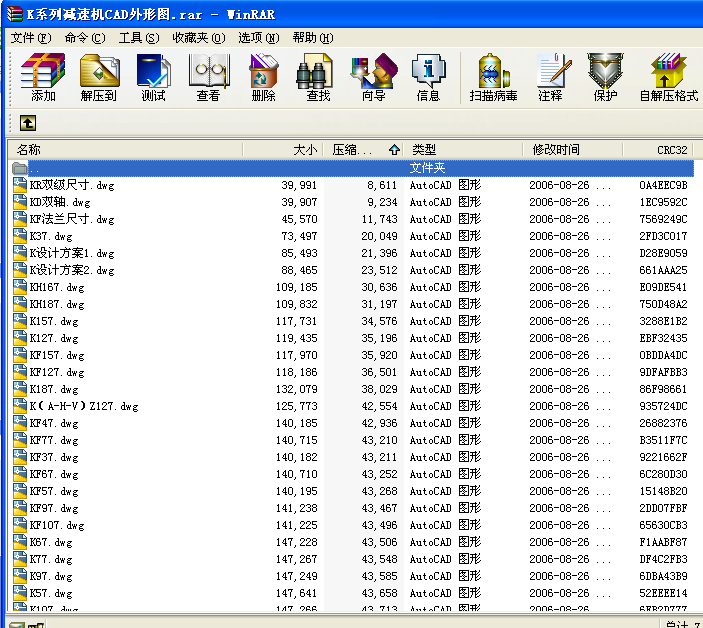
Task: Select file KF37.dwg
Action: [54, 457]
